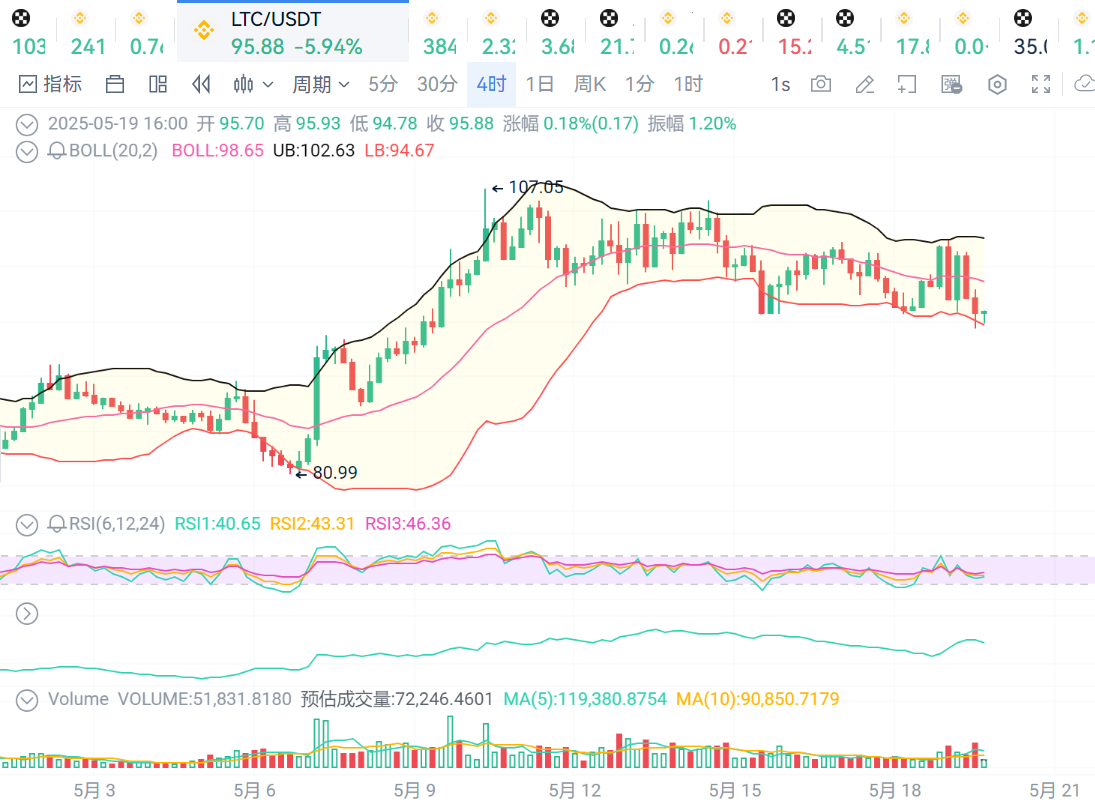Click the RSI3:46.36 value
This screenshot has width=1095, height=805.
[x=408, y=524]
